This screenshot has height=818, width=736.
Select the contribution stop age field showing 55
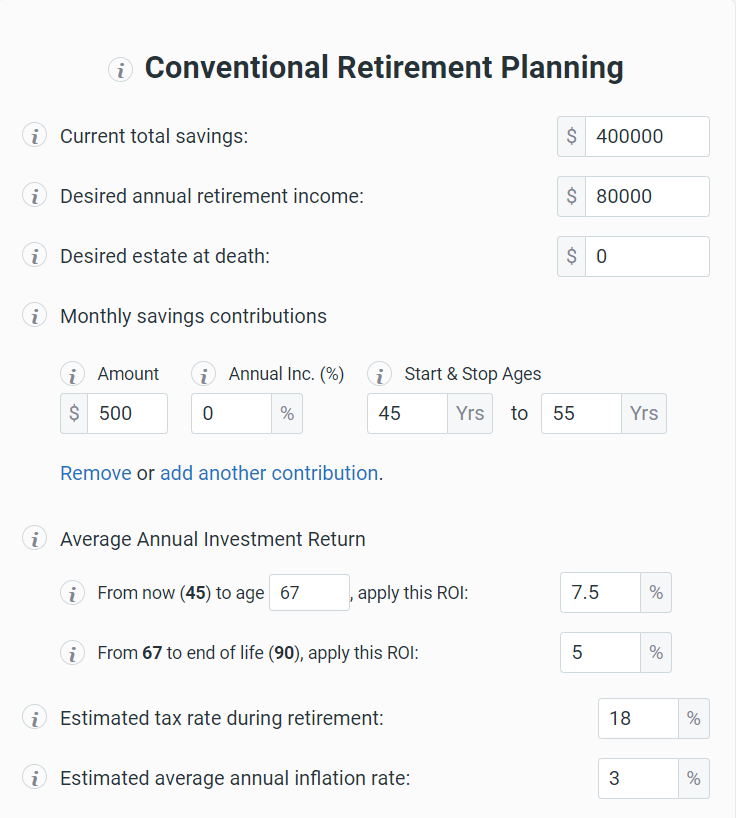click(x=581, y=413)
